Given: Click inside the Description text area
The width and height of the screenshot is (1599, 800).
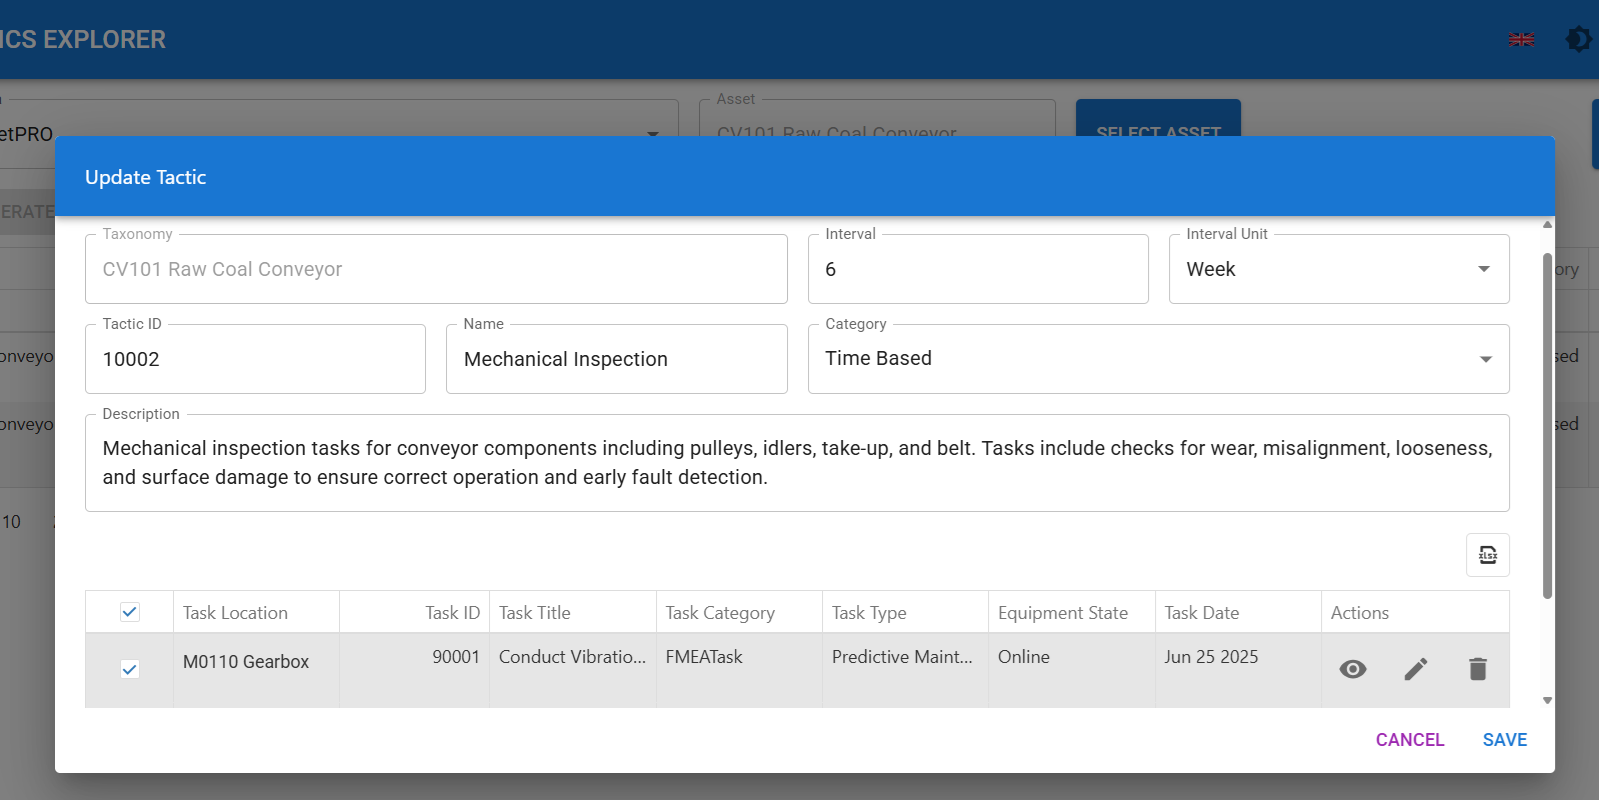Looking at the screenshot, I should (x=797, y=463).
